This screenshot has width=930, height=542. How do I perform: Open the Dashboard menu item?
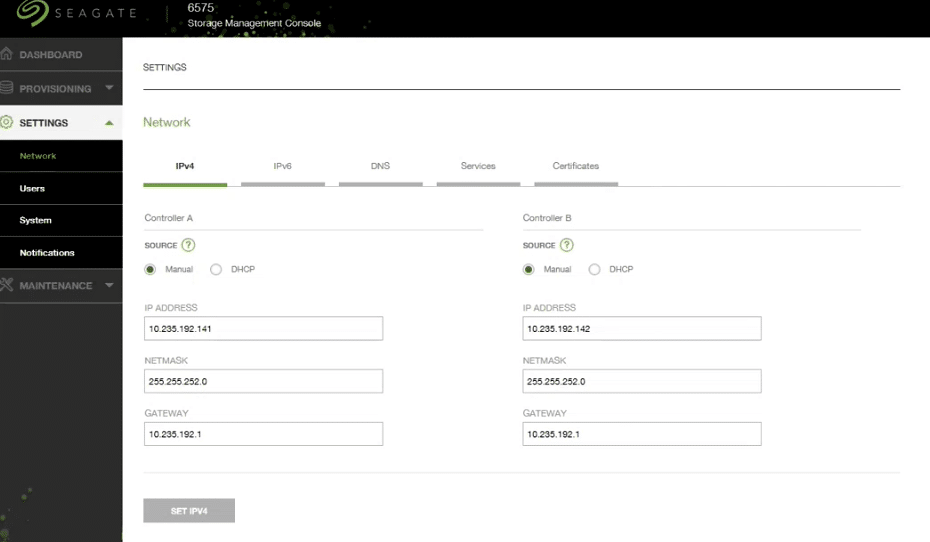point(61,55)
